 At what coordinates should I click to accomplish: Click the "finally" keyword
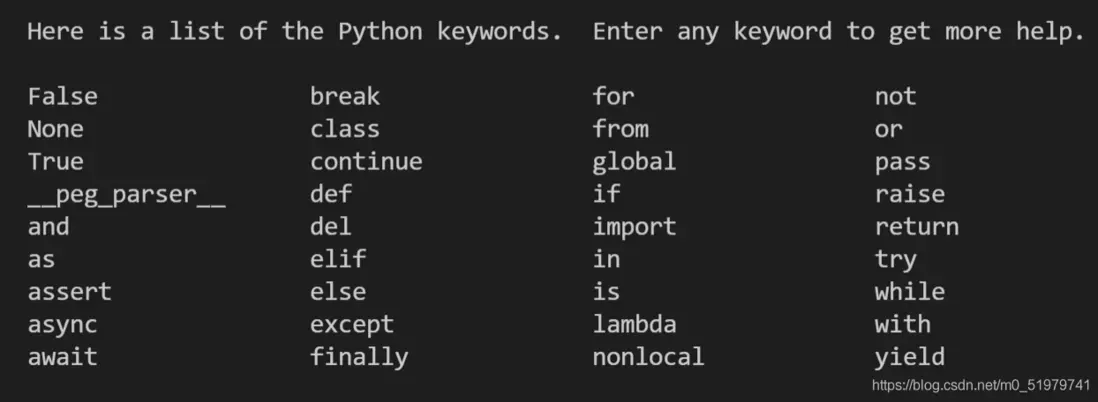coord(359,357)
